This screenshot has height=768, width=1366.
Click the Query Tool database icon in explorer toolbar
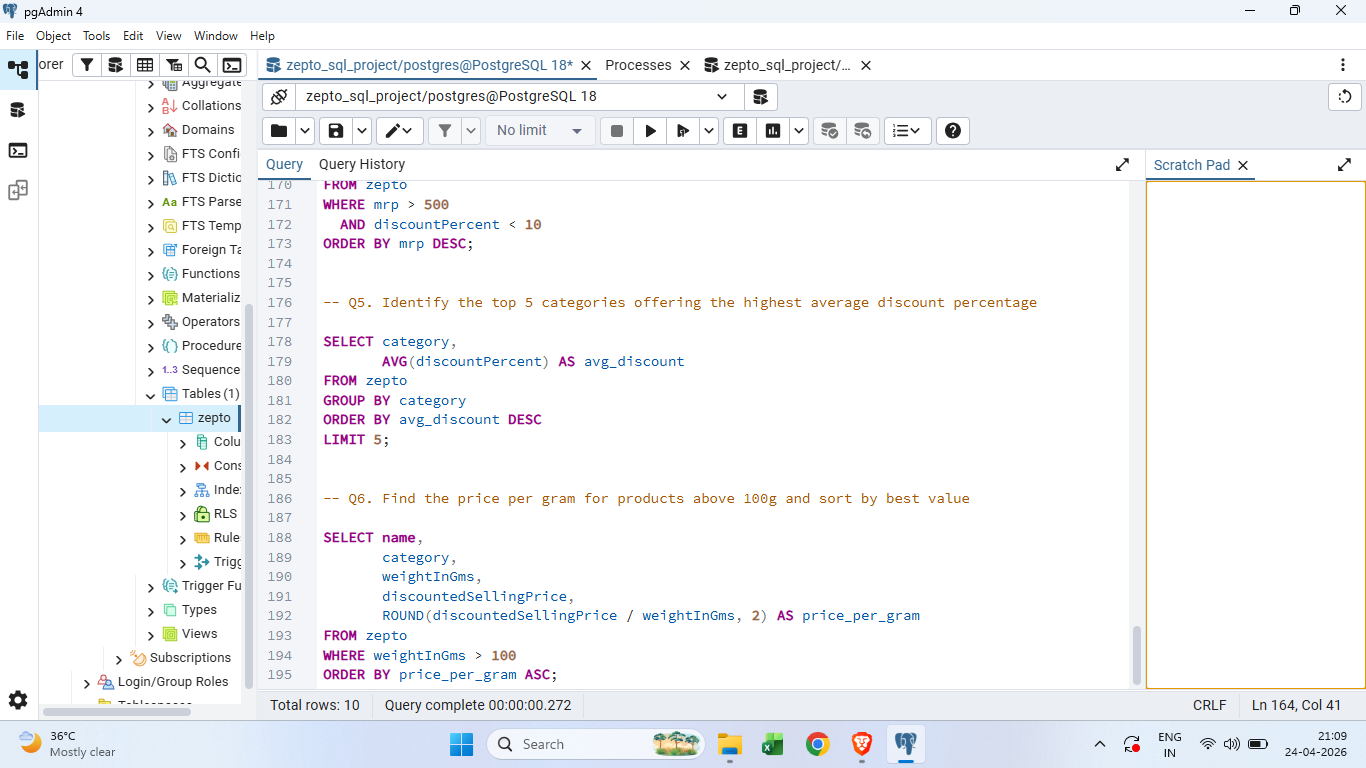(x=116, y=65)
